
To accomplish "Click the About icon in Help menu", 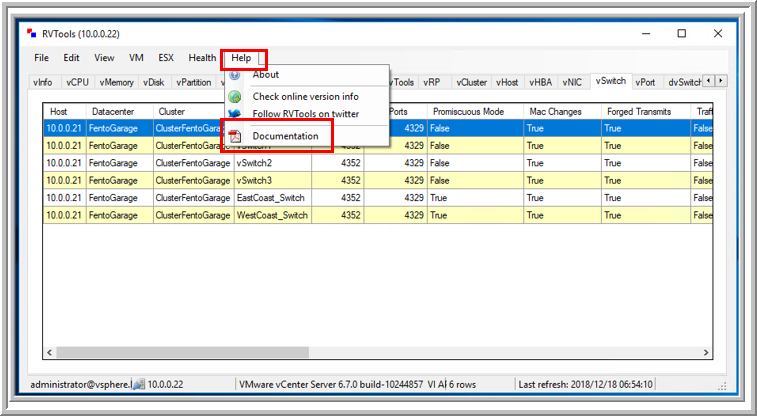I will click(x=235, y=75).
